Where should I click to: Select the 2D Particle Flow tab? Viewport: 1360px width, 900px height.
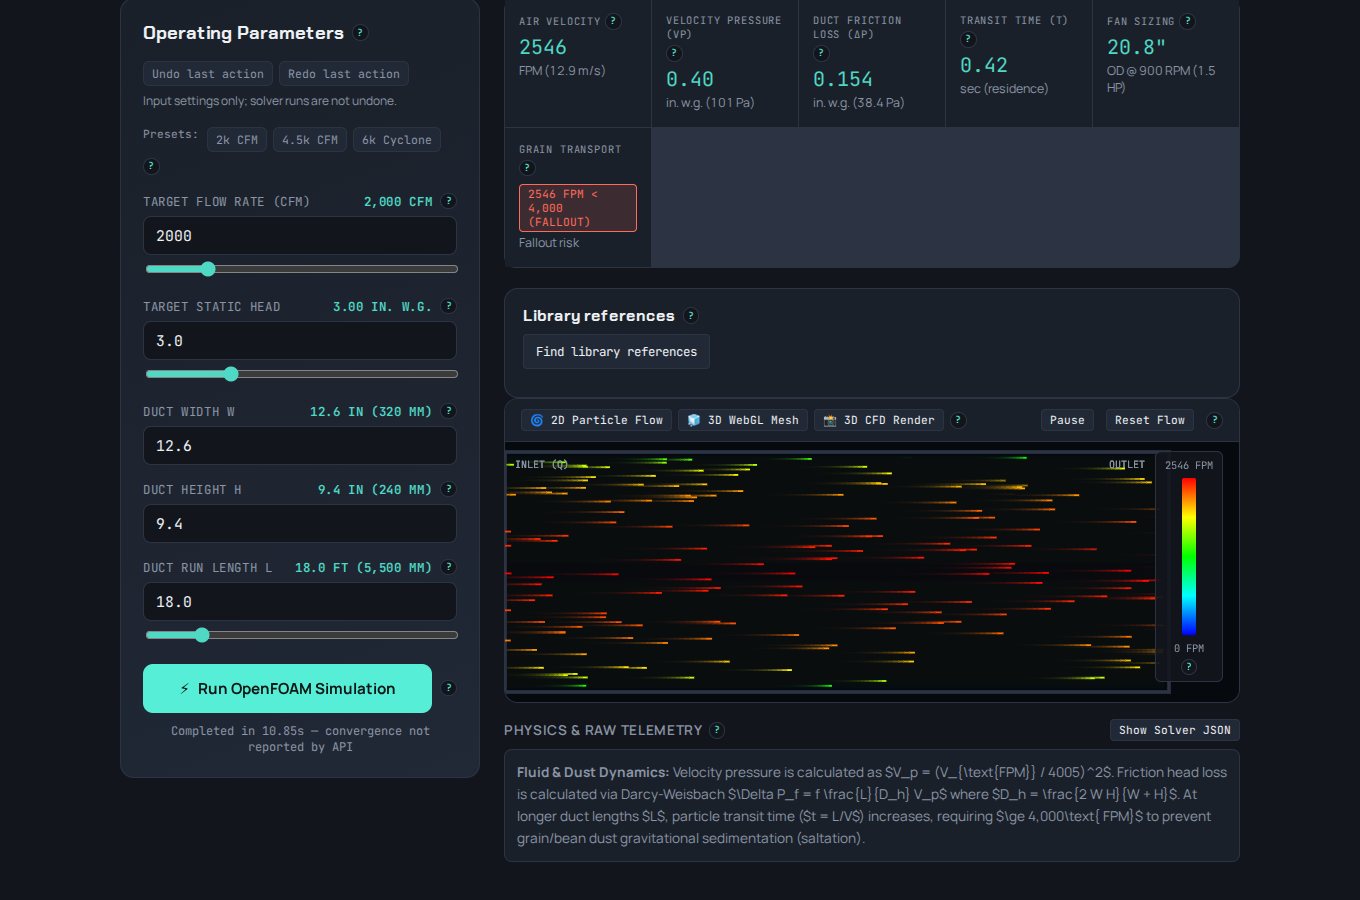click(596, 420)
